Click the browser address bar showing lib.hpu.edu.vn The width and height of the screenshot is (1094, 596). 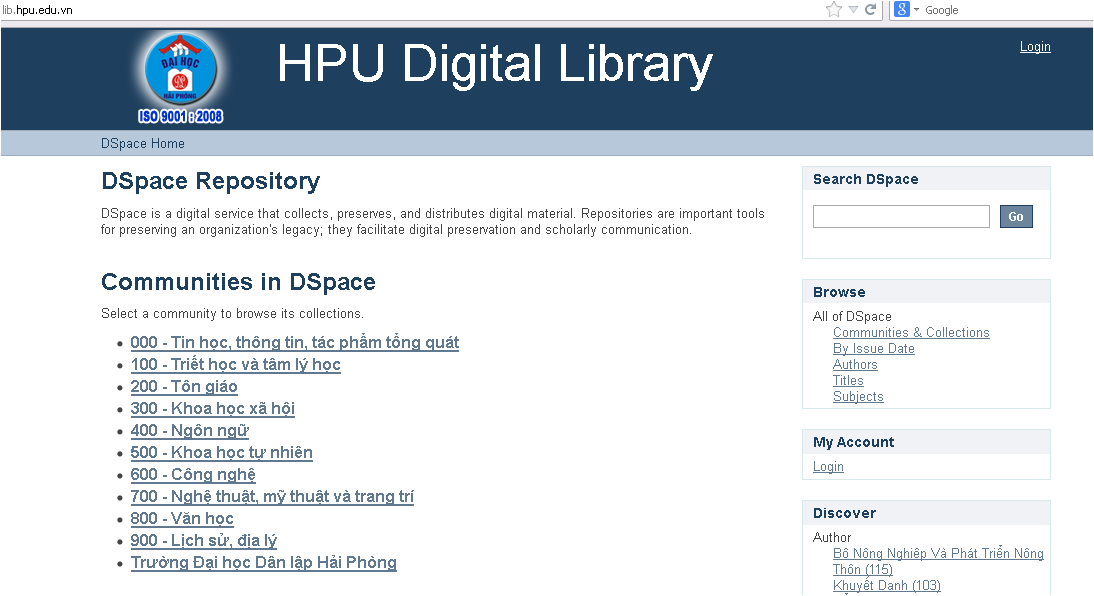[400, 9]
